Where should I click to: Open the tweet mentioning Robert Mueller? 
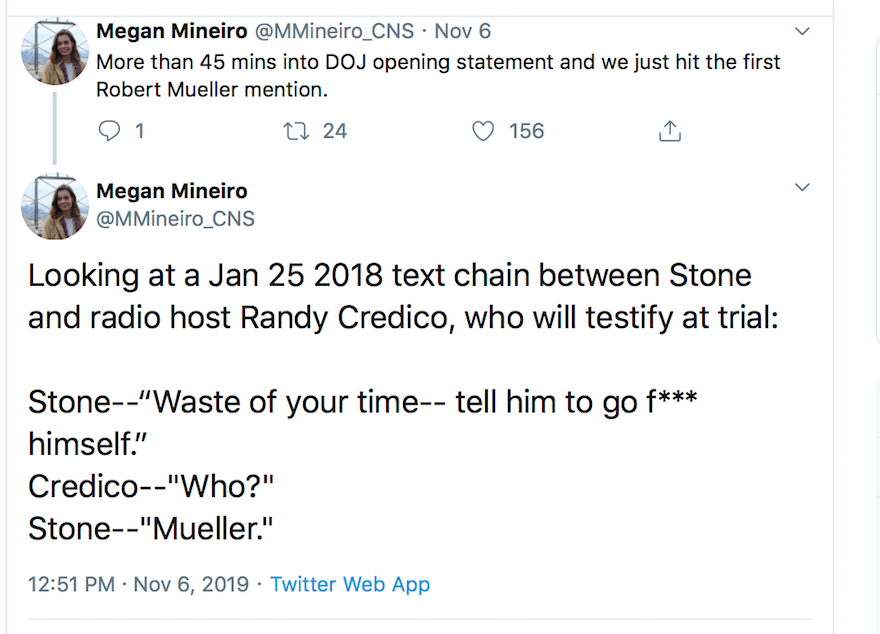pyautogui.click(x=438, y=75)
